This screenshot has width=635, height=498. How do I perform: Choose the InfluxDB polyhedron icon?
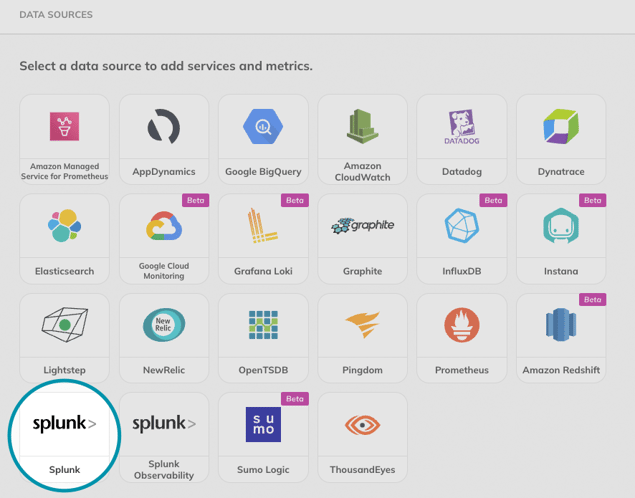click(462, 226)
